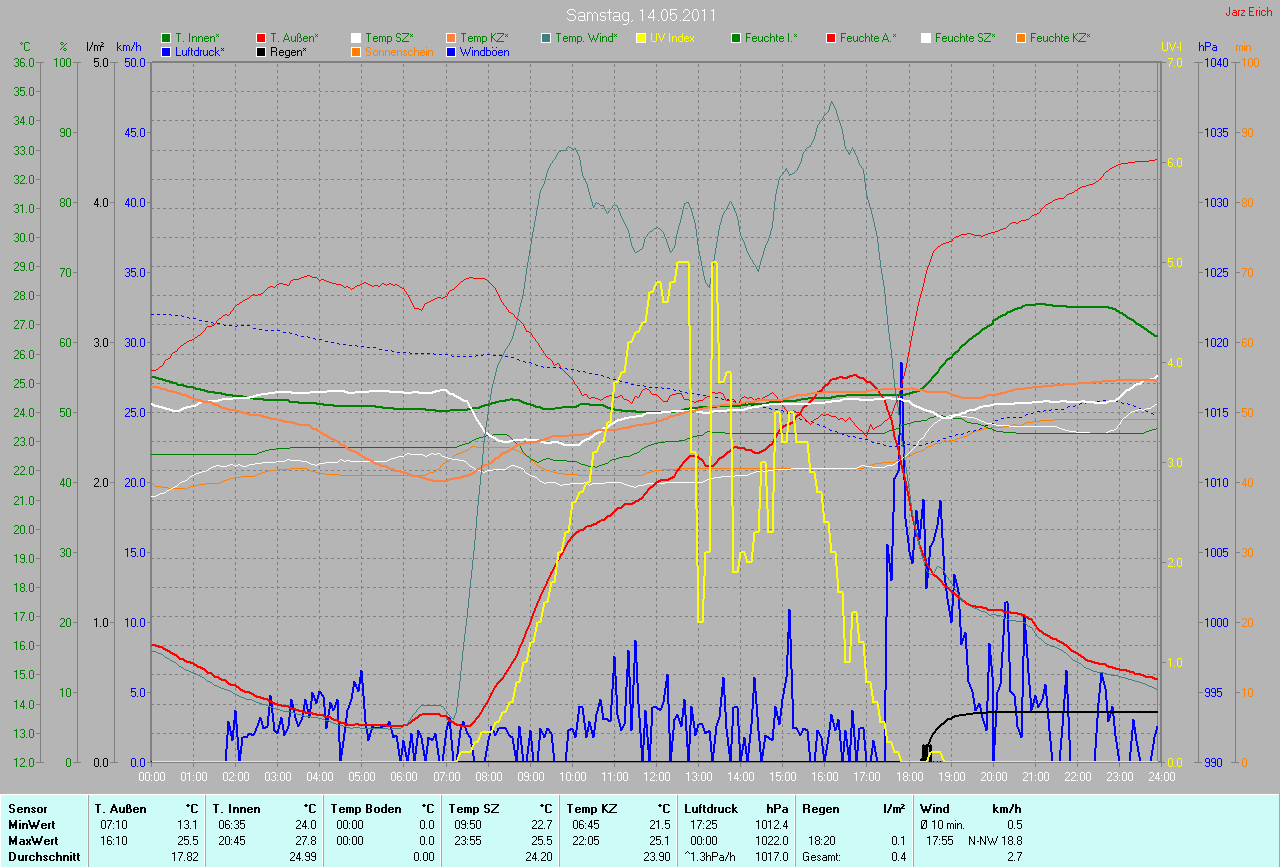This screenshot has width=1280, height=867.
Task: Click the l/m² axis unit above the chart
Action: pos(95,47)
